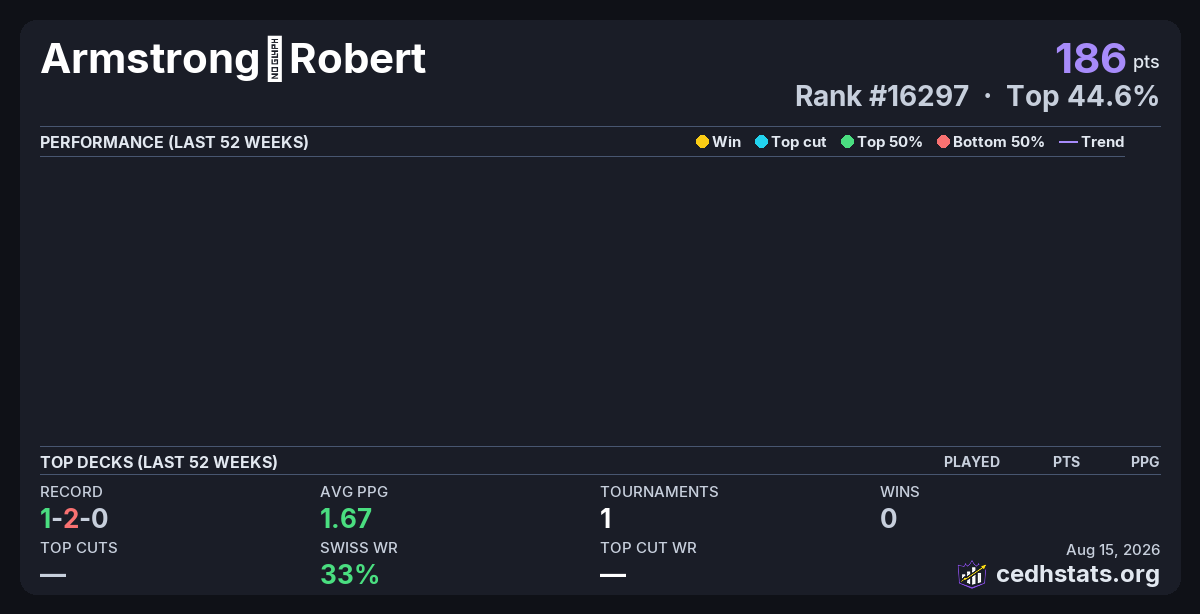Click the cyan Top cut legend dot
Image resolution: width=1200 pixels, height=614 pixels.
tap(761, 142)
